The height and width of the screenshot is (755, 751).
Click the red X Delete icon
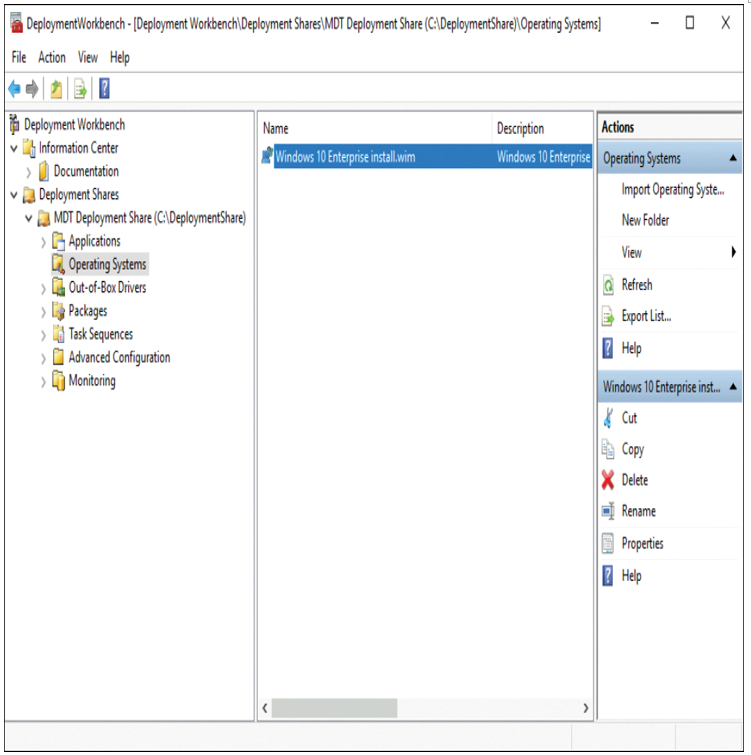[608, 480]
